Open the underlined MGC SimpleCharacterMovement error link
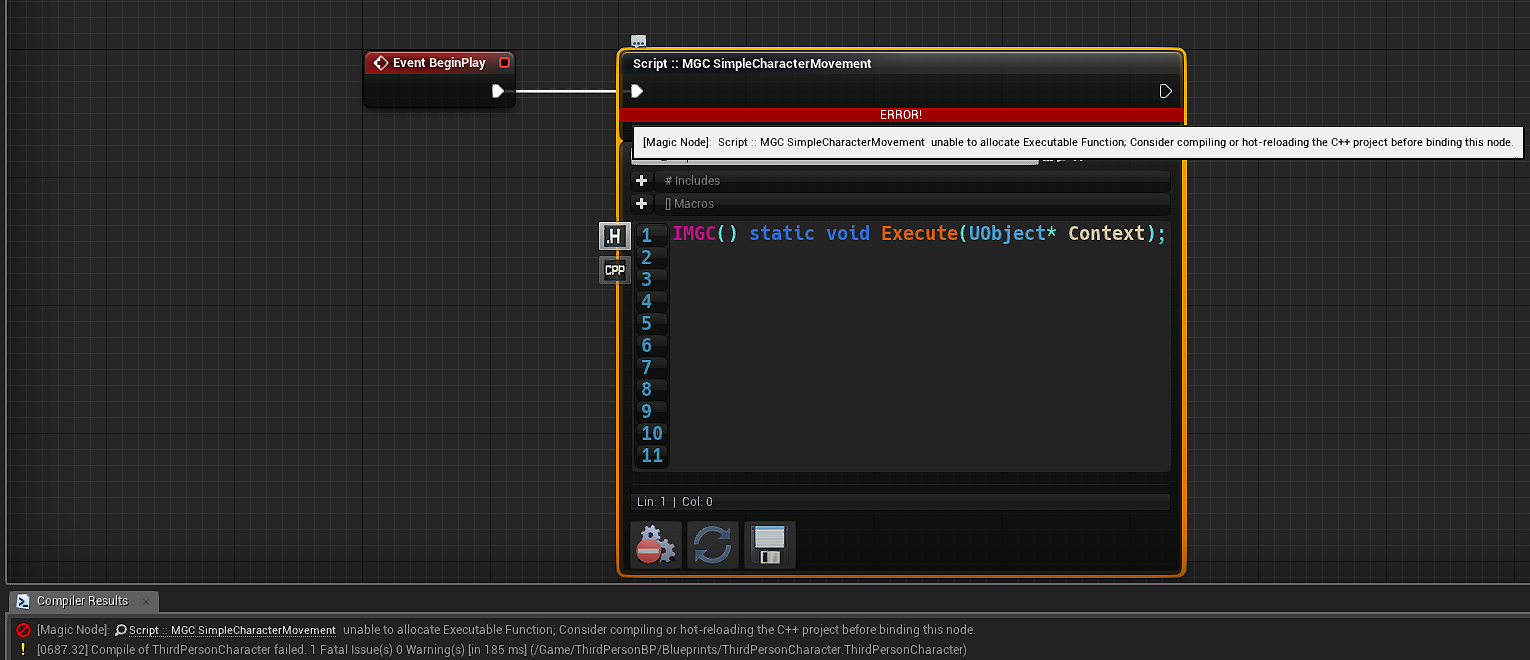The height and width of the screenshot is (660, 1530). (x=251, y=630)
